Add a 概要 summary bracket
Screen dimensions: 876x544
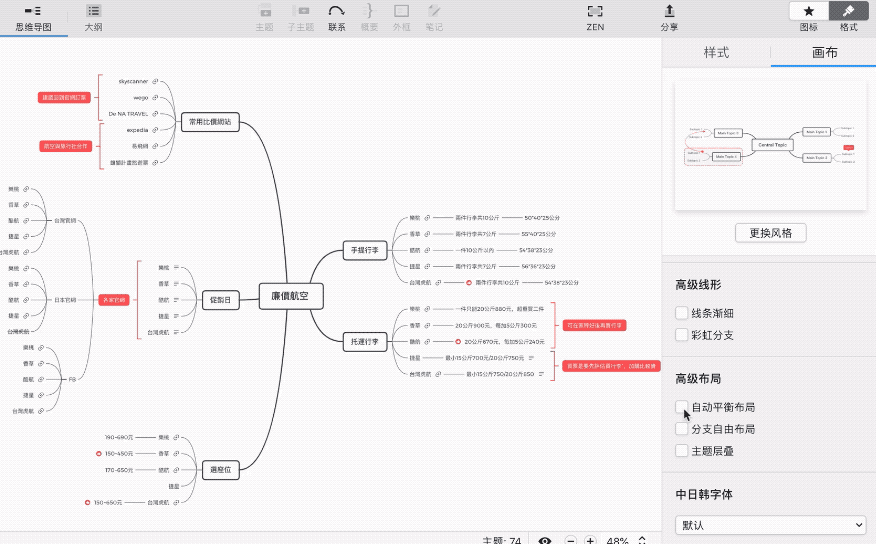click(x=369, y=17)
